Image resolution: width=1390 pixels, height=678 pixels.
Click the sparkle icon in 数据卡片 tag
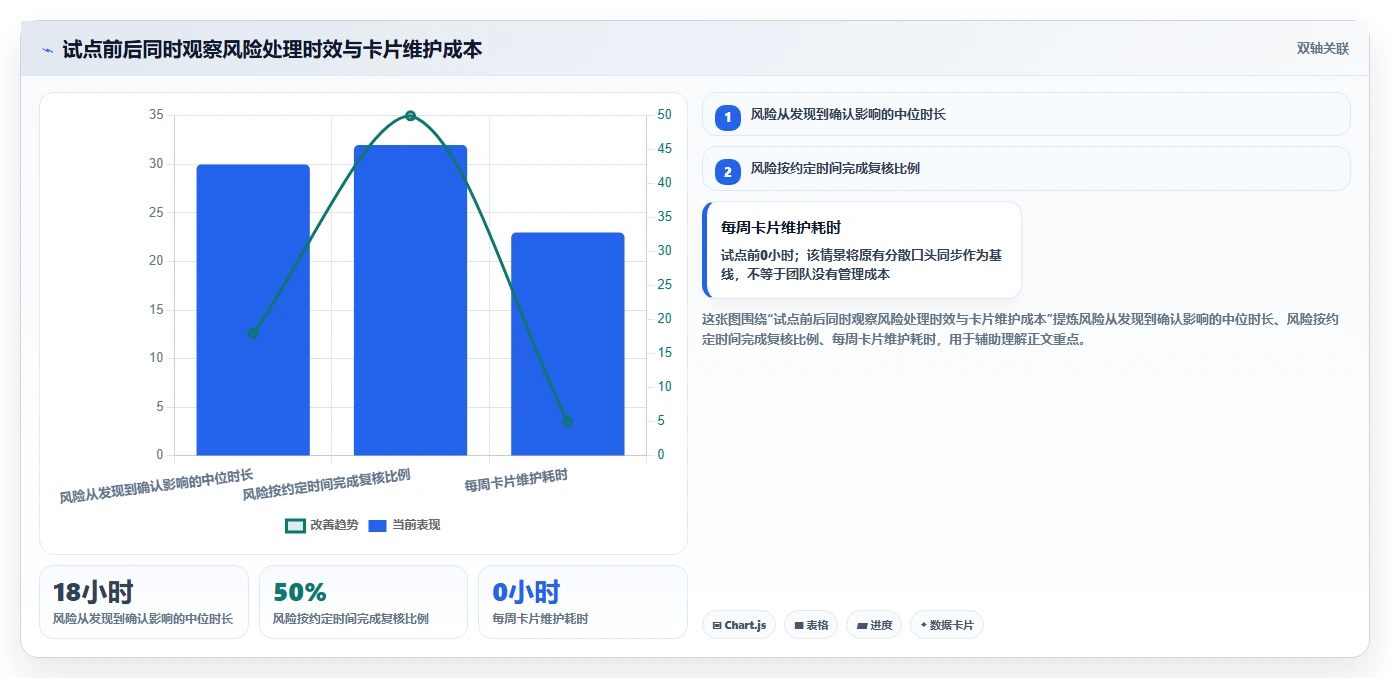[x=923, y=625]
